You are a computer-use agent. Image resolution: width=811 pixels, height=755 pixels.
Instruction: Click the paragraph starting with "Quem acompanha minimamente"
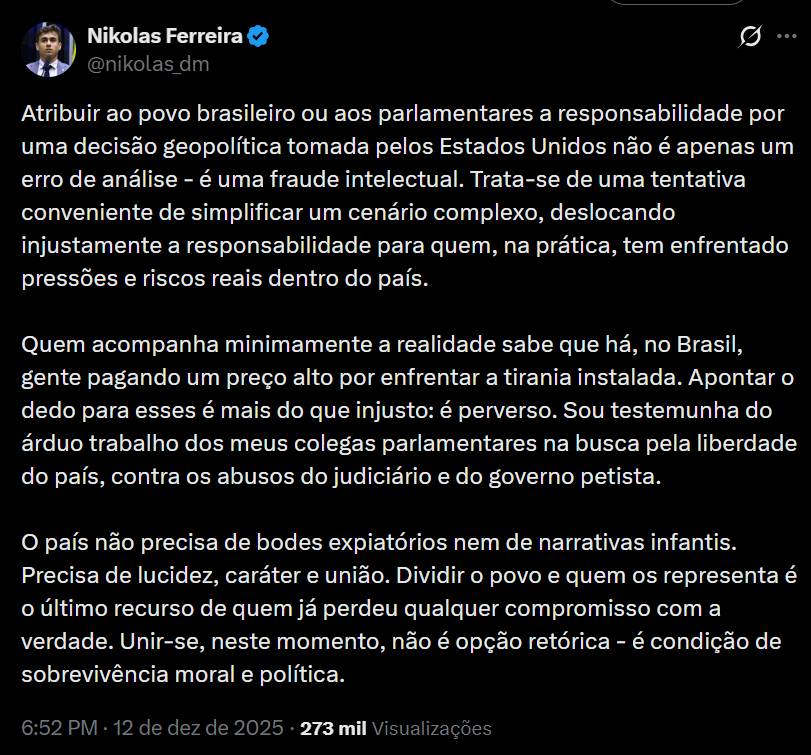pos(400,410)
